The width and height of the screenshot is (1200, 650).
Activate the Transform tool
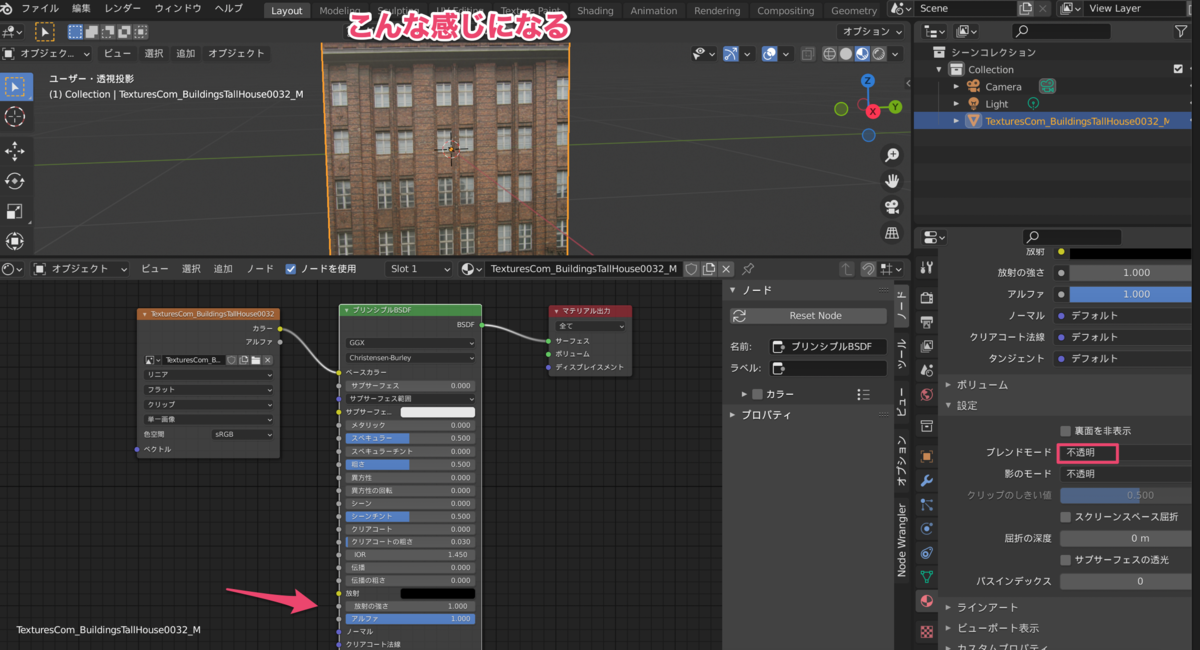pyautogui.click(x=15, y=241)
